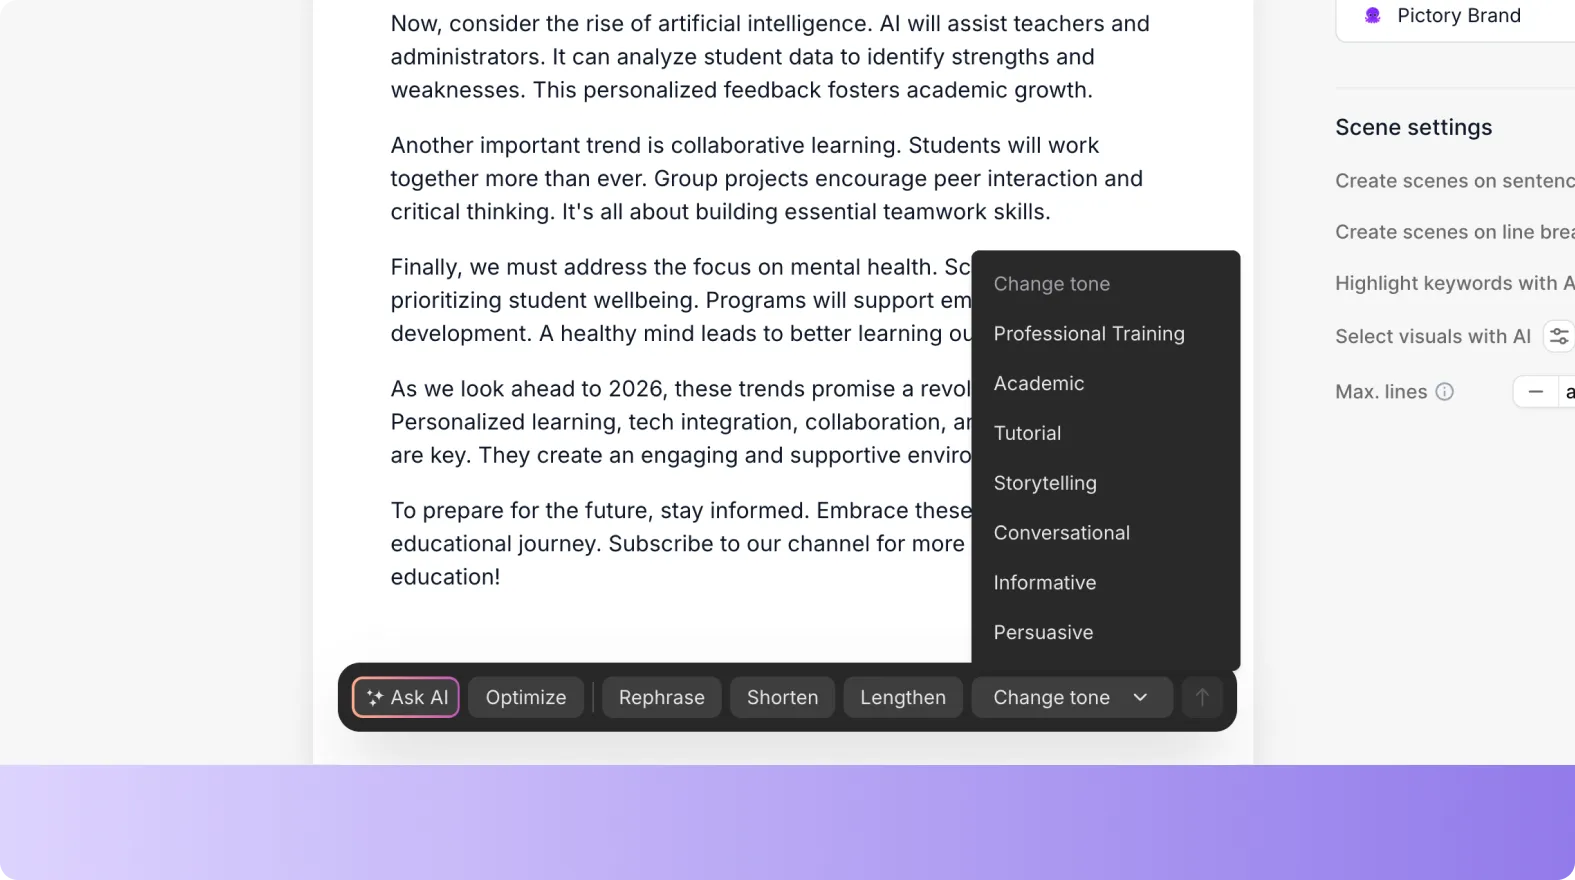
Task: Open Select visuals with AI settings icon
Action: pyautogui.click(x=1558, y=337)
